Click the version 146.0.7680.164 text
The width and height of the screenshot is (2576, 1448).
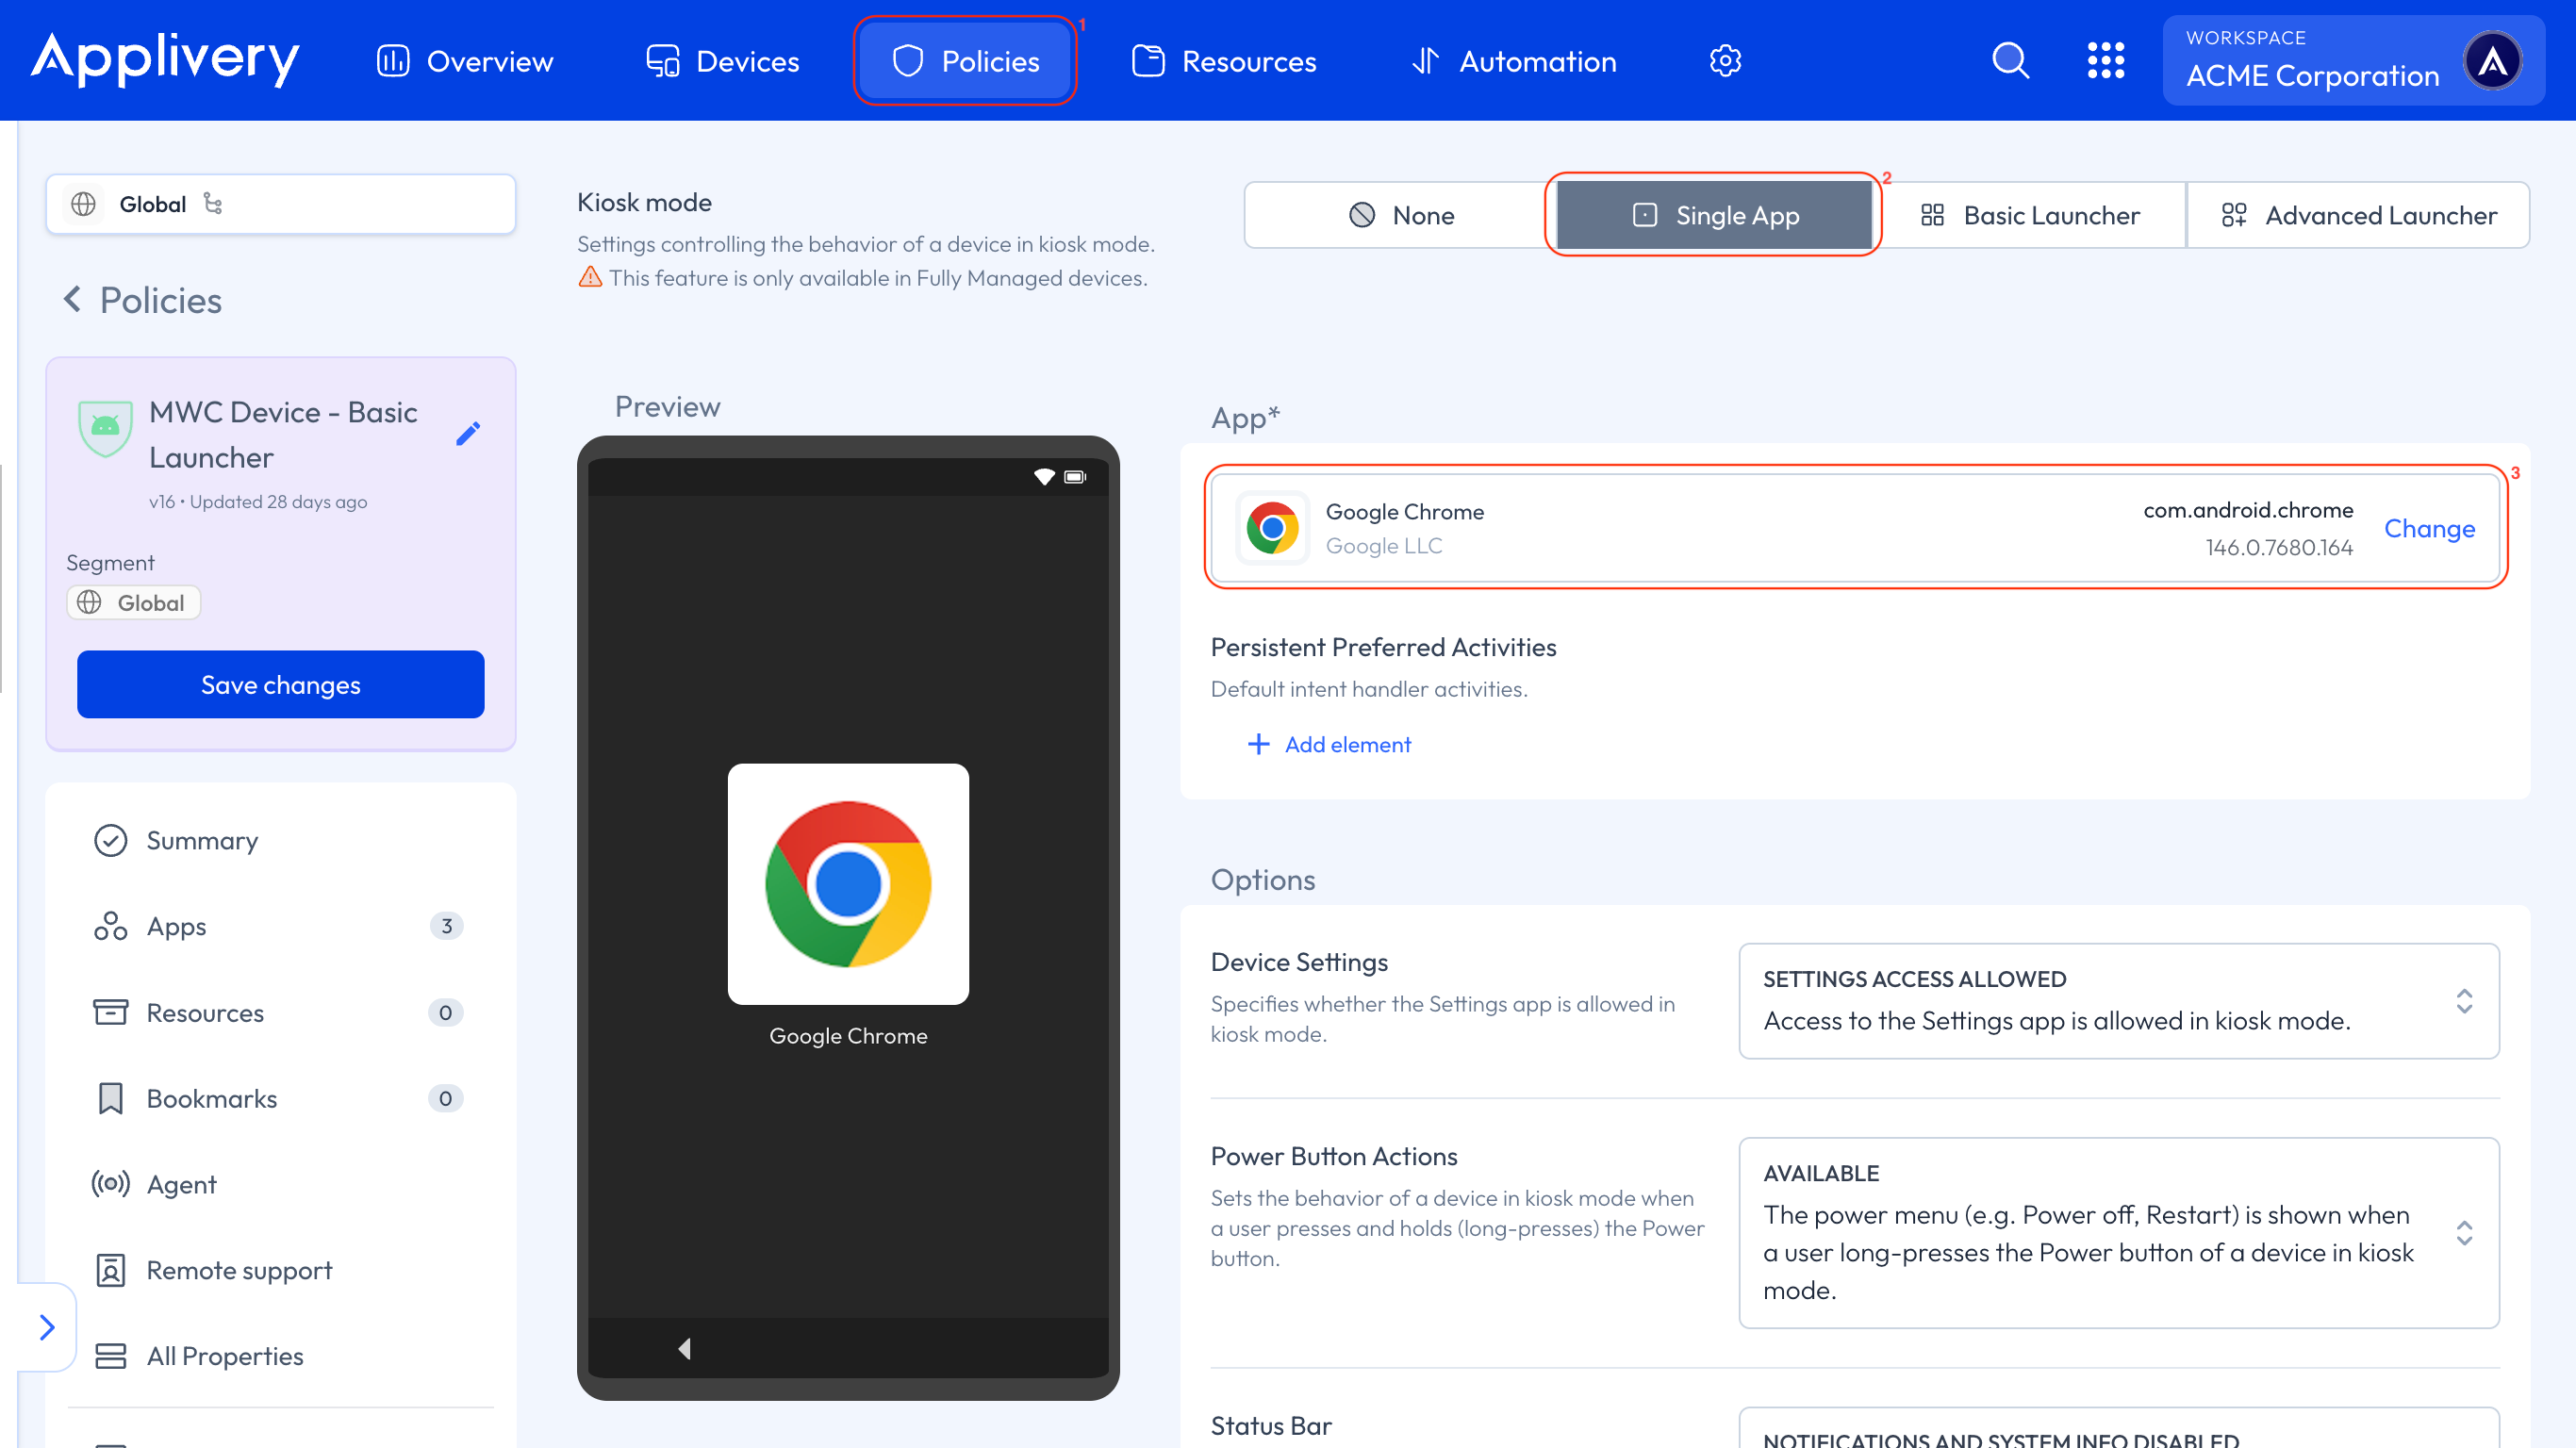tap(2279, 548)
